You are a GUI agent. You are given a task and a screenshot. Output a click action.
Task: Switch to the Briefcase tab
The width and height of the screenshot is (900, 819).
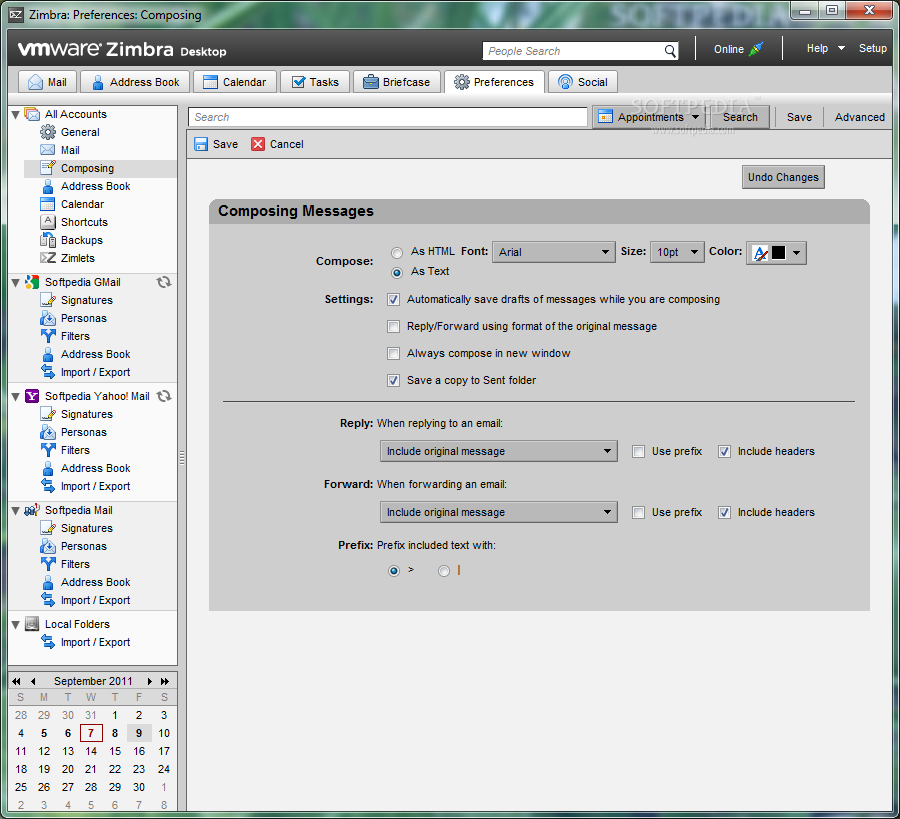click(397, 82)
